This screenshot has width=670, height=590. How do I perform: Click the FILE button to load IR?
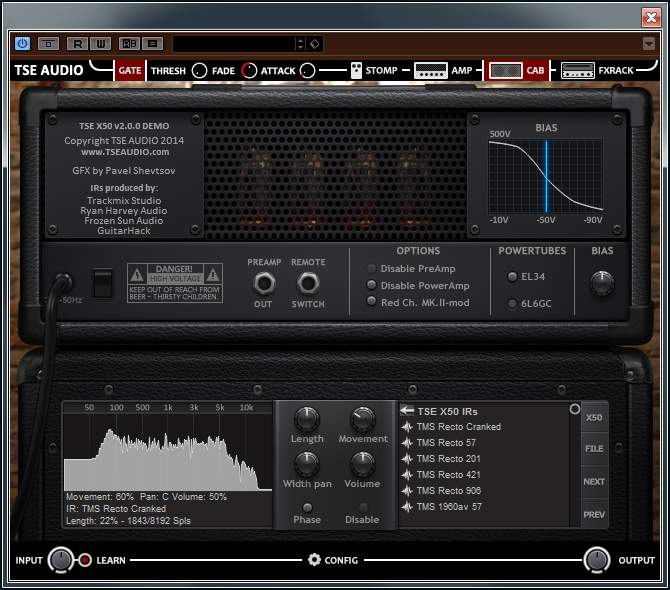[594, 449]
